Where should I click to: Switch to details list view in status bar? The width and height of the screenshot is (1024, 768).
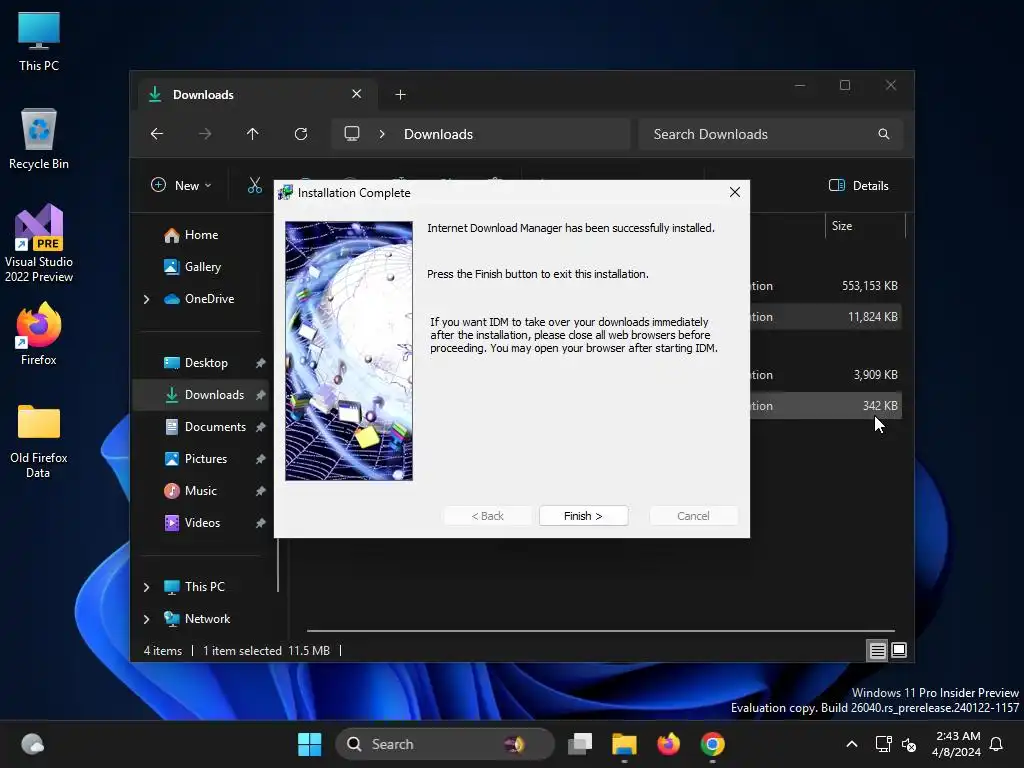(x=877, y=650)
